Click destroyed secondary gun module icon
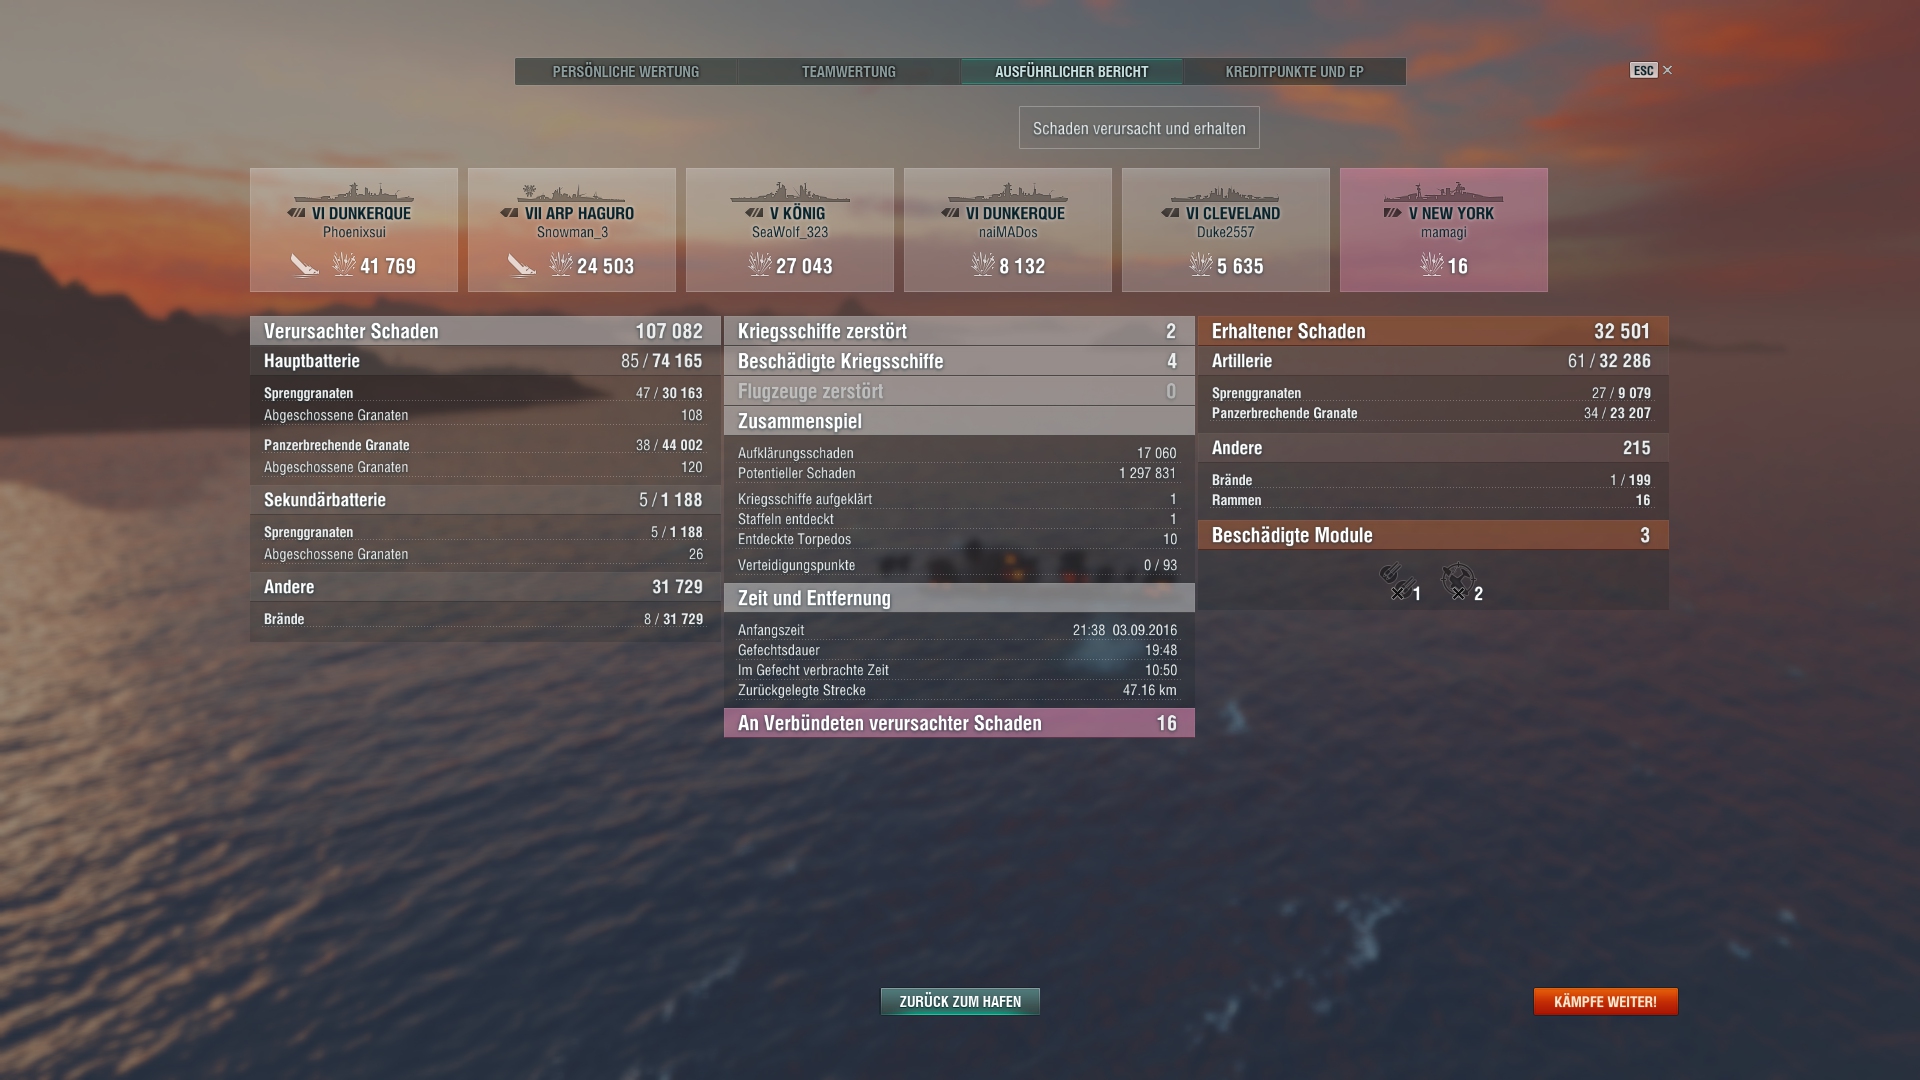 [x=1396, y=580]
